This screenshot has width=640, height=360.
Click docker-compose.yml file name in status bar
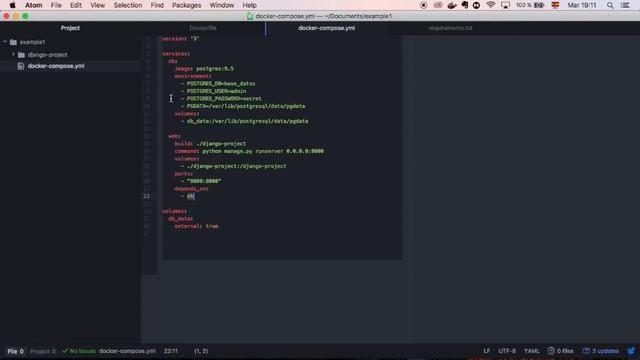127,351
